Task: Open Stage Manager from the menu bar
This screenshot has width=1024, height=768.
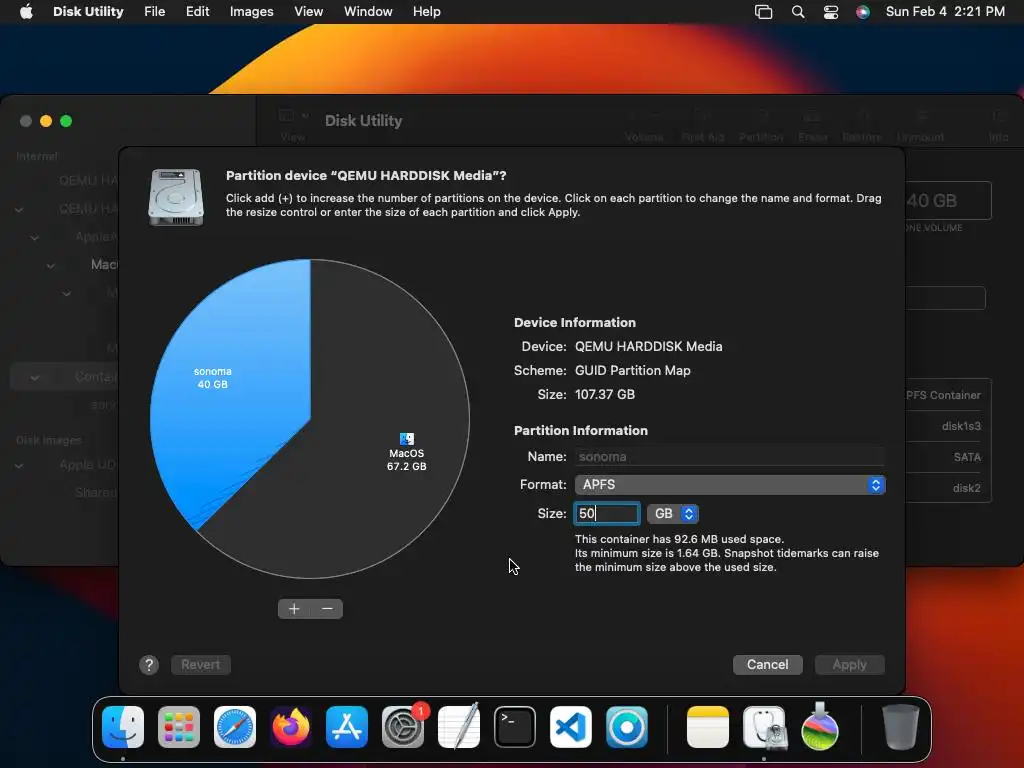Action: [x=763, y=11]
